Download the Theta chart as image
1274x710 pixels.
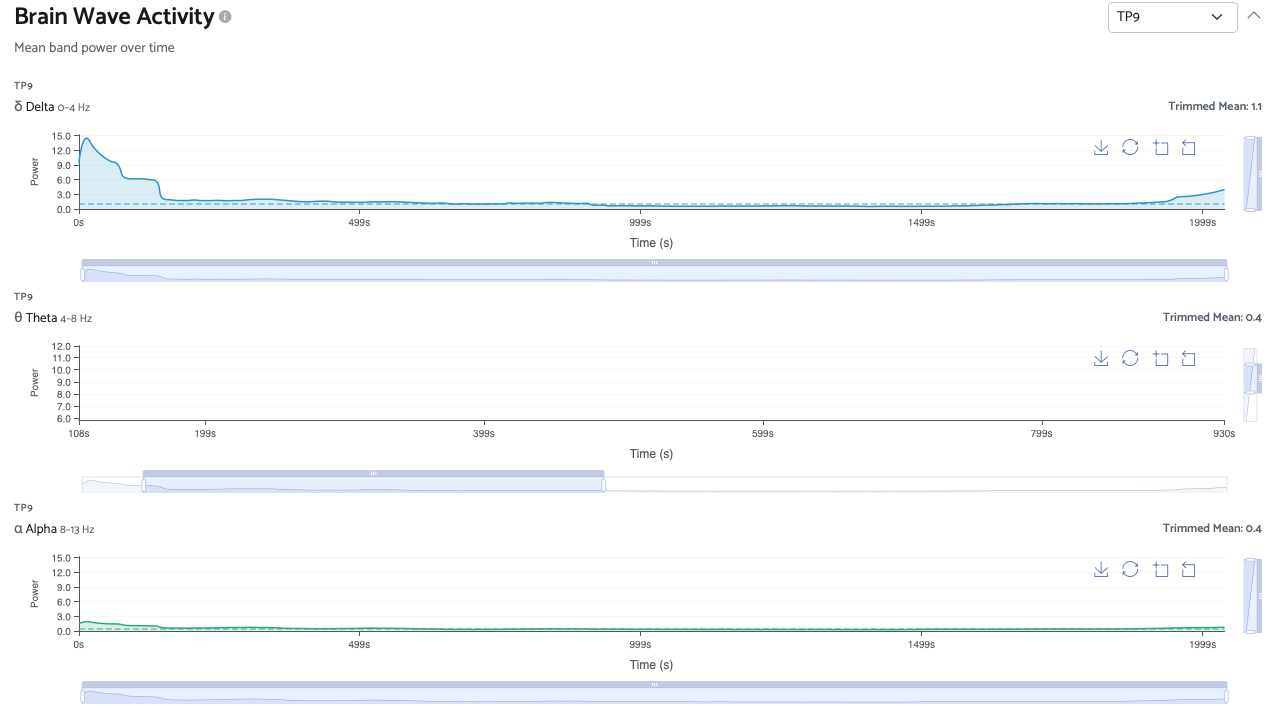coord(1101,358)
